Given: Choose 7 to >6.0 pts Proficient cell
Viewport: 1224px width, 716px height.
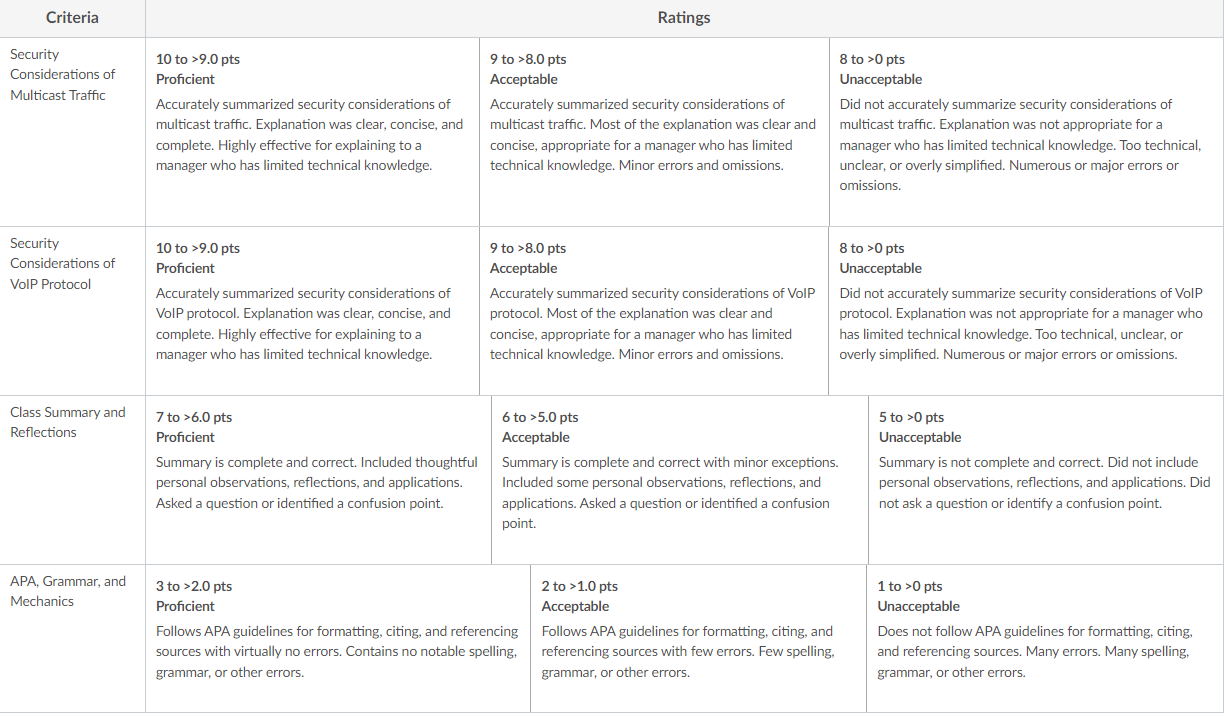Looking at the screenshot, I should (x=318, y=480).
